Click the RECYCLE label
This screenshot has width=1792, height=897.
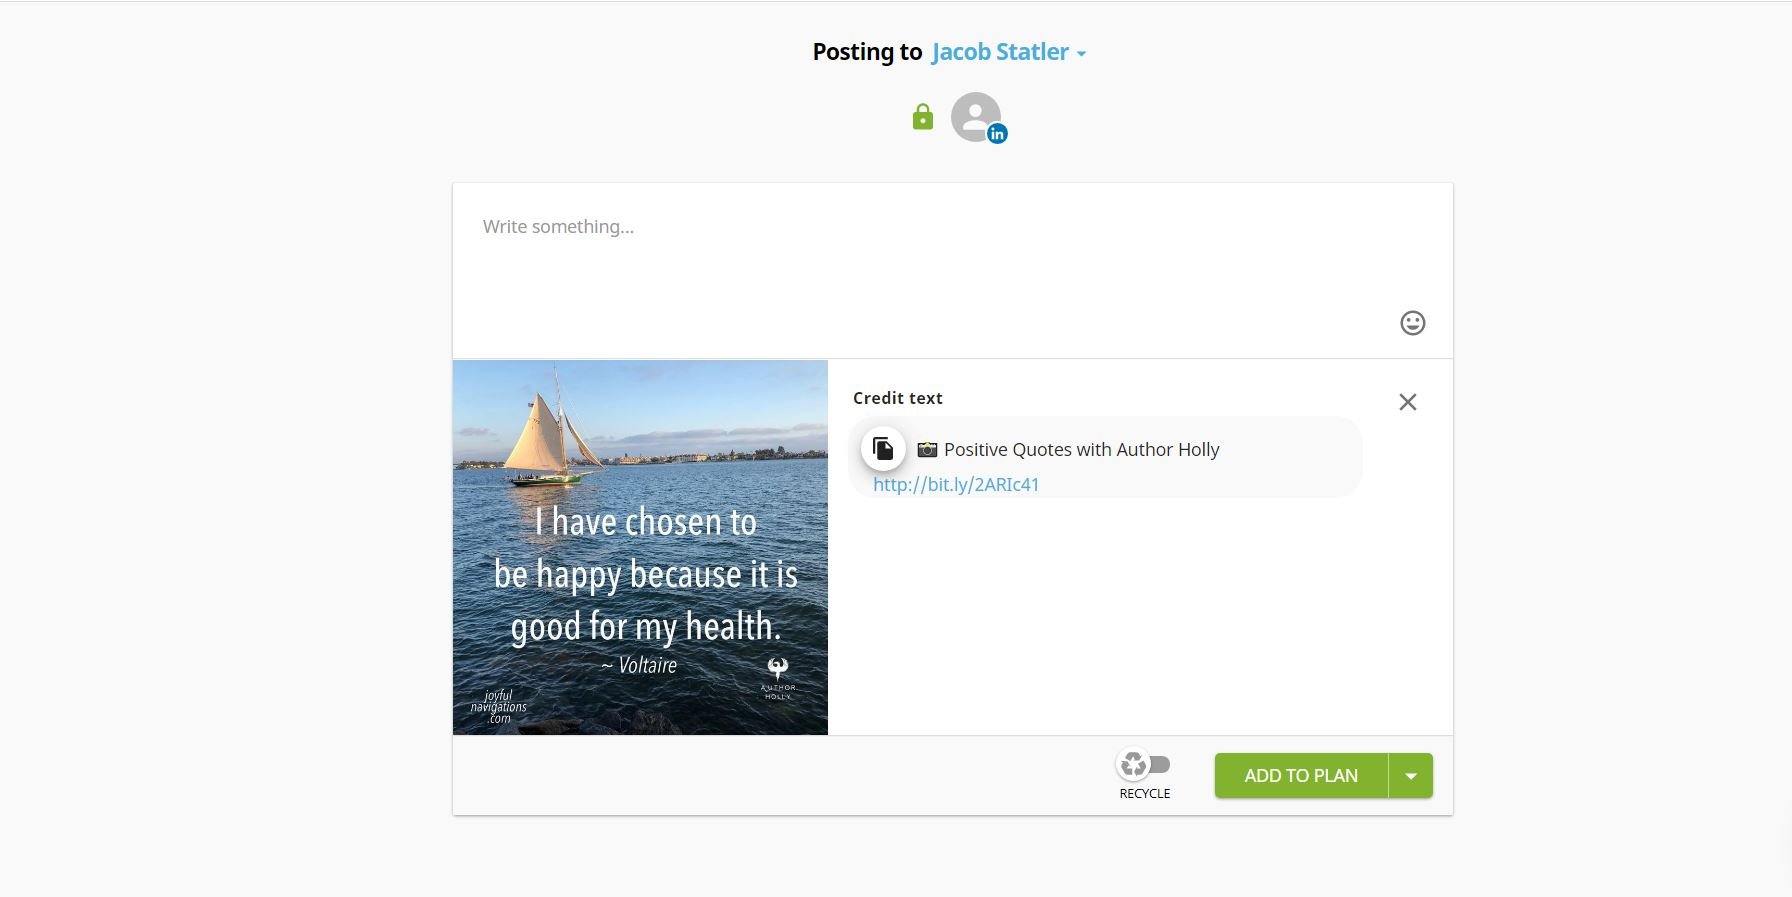pos(1145,794)
